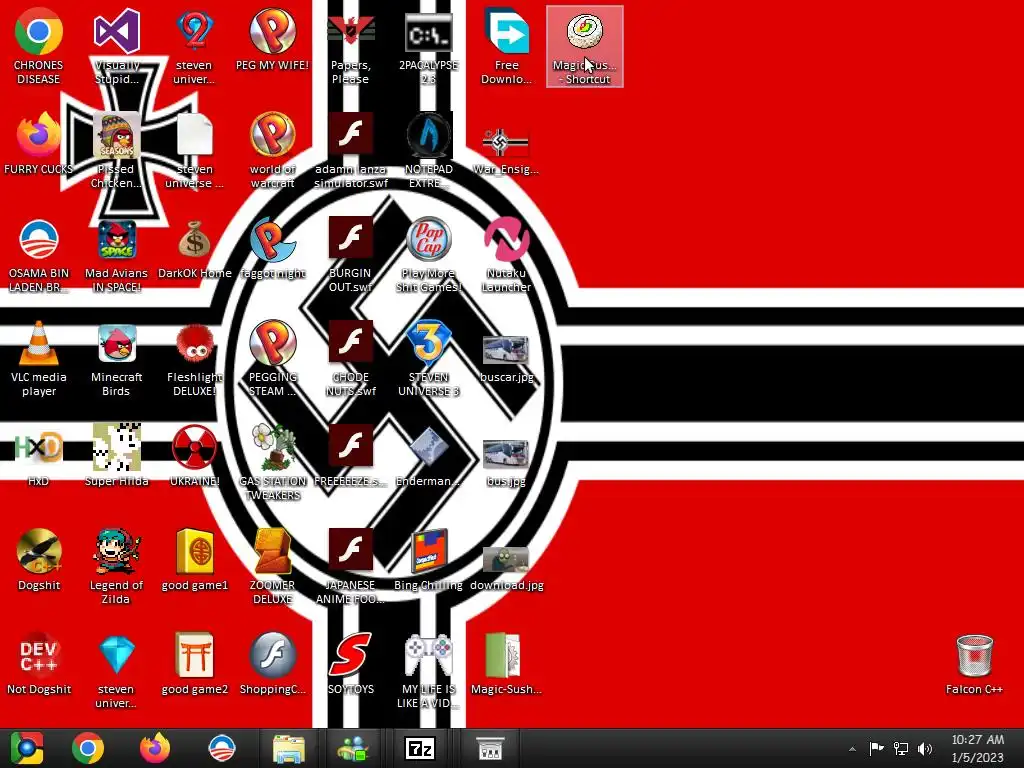The width and height of the screenshot is (1024, 768).
Task: Open the FREEEEEZE.s... Flash file
Action: coord(351,455)
